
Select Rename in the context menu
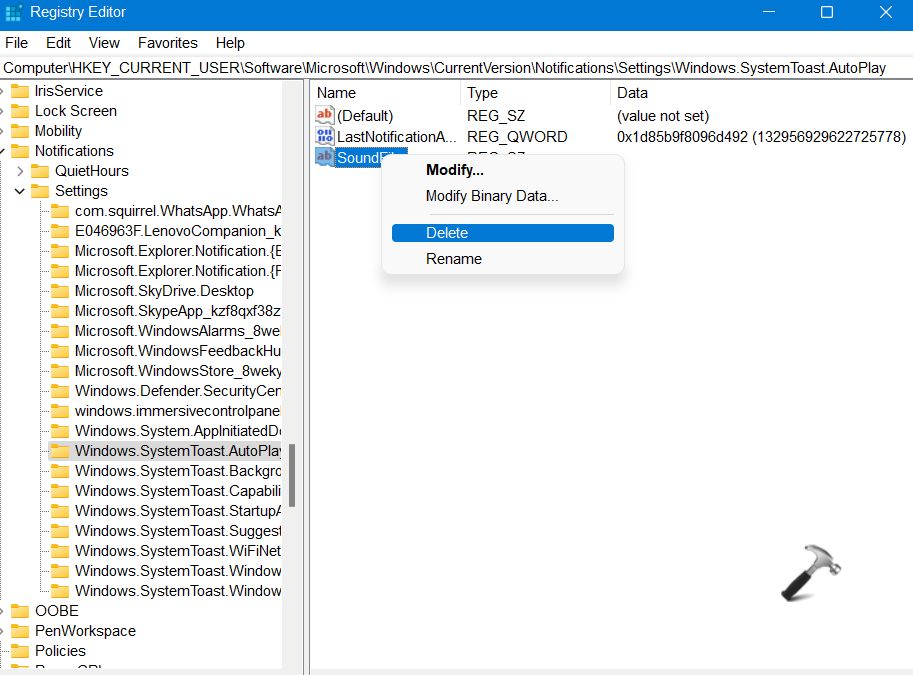click(x=453, y=259)
